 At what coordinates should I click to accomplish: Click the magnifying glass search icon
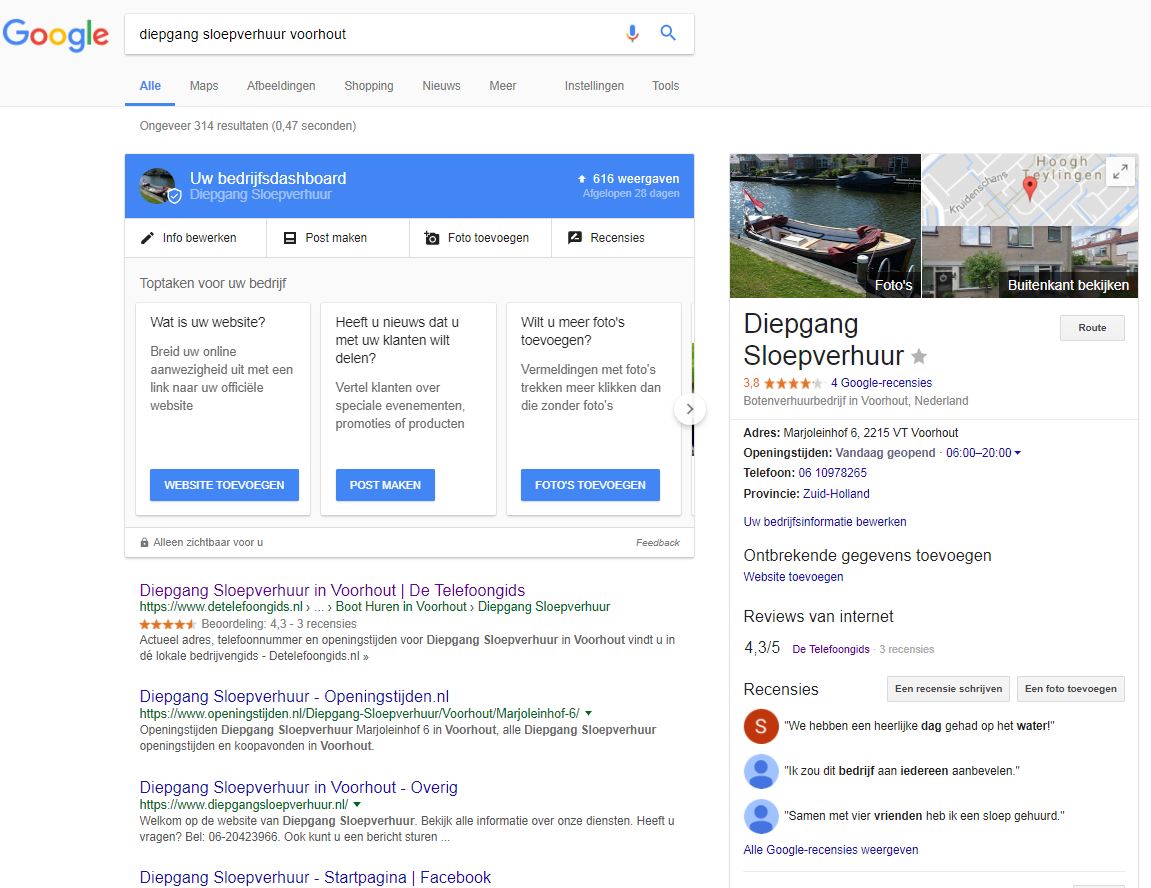tap(667, 32)
